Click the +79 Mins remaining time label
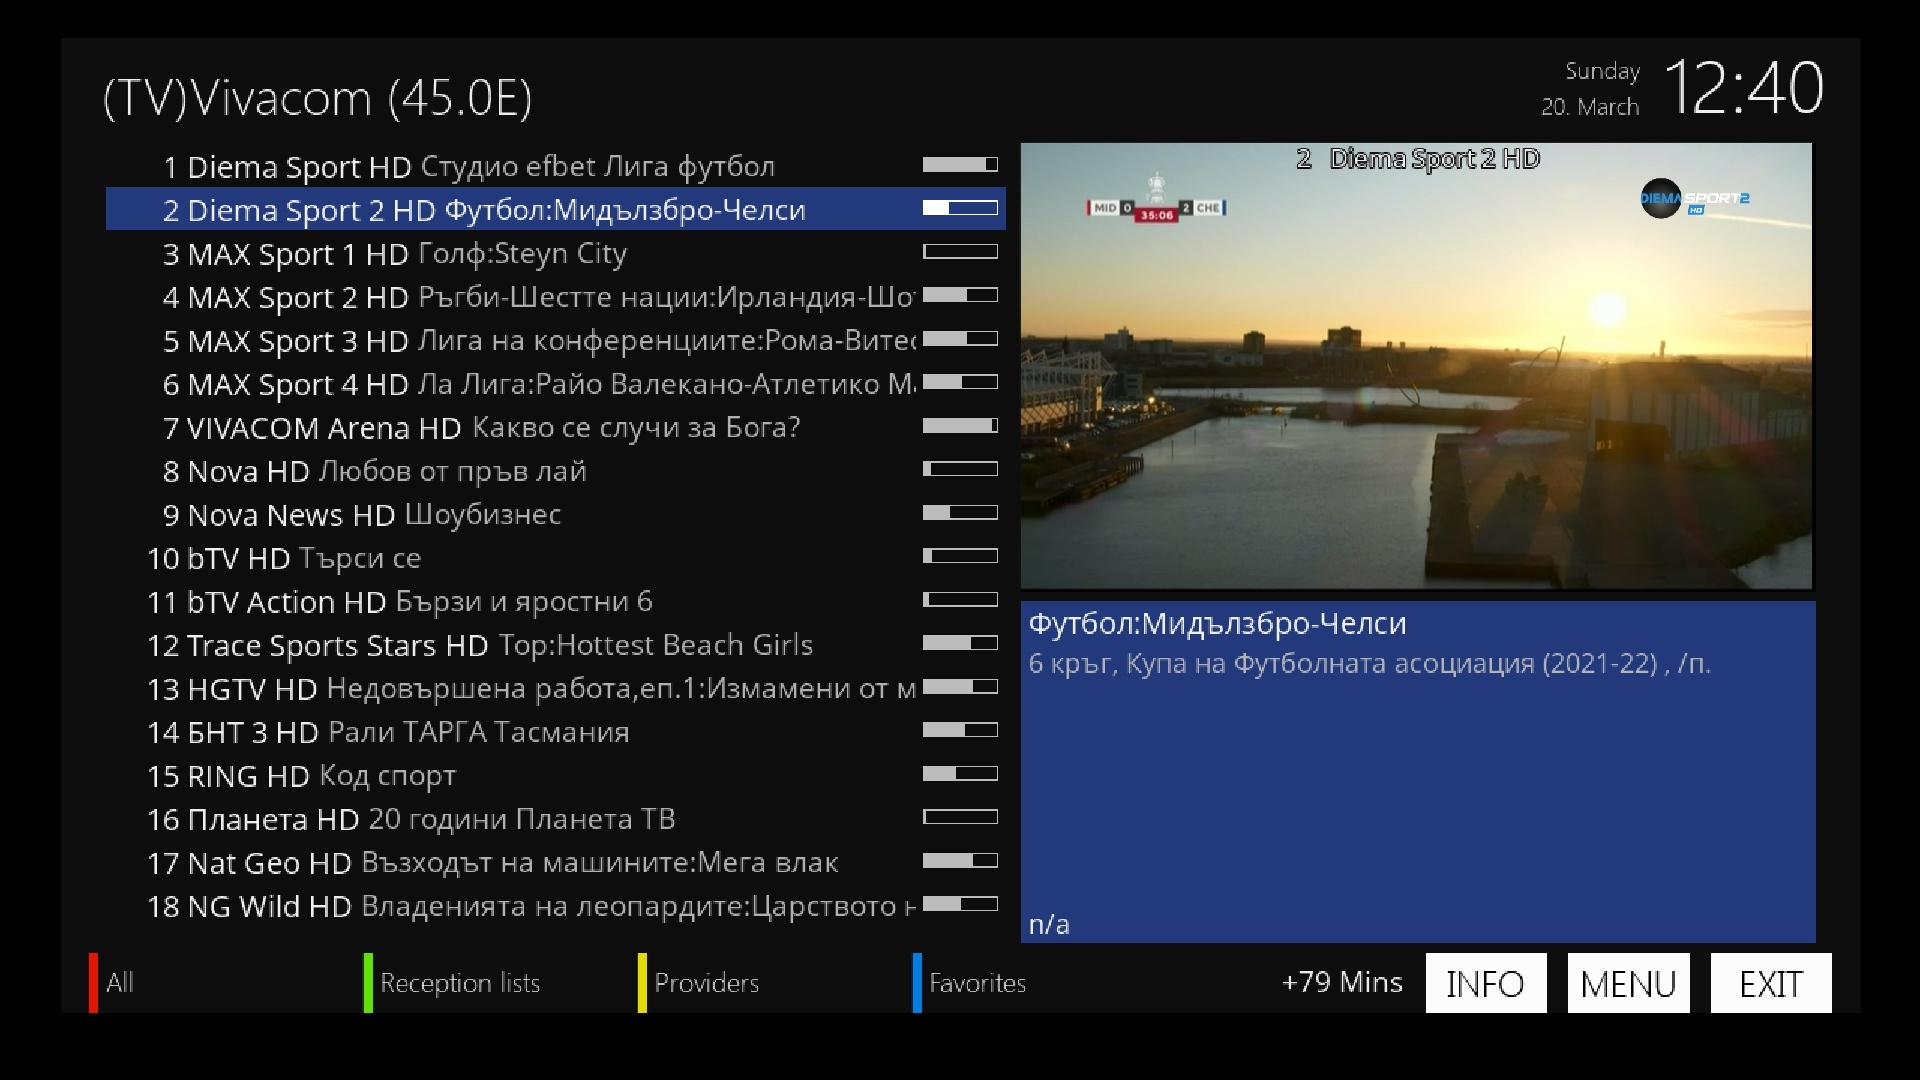The height and width of the screenshot is (1080, 1920). 1342,983
